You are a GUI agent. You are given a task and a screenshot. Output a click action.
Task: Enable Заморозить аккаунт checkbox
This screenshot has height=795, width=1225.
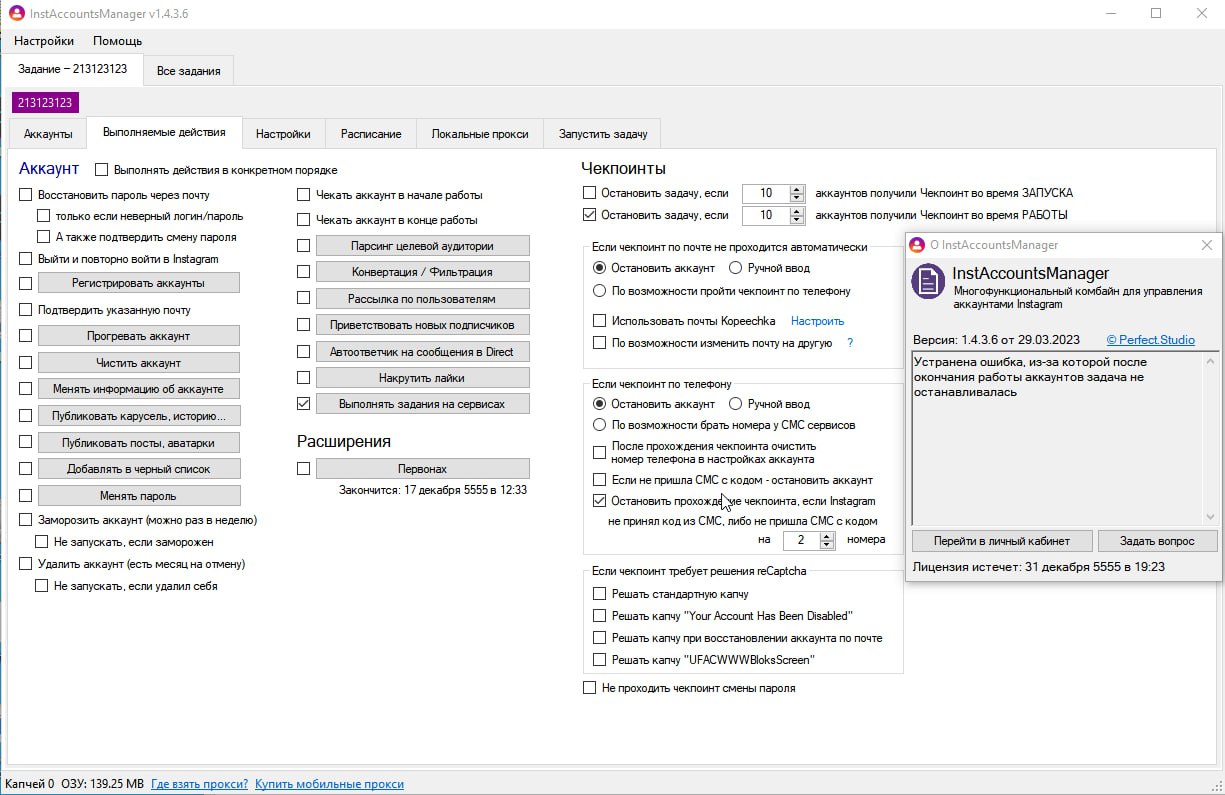pos(26,520)
